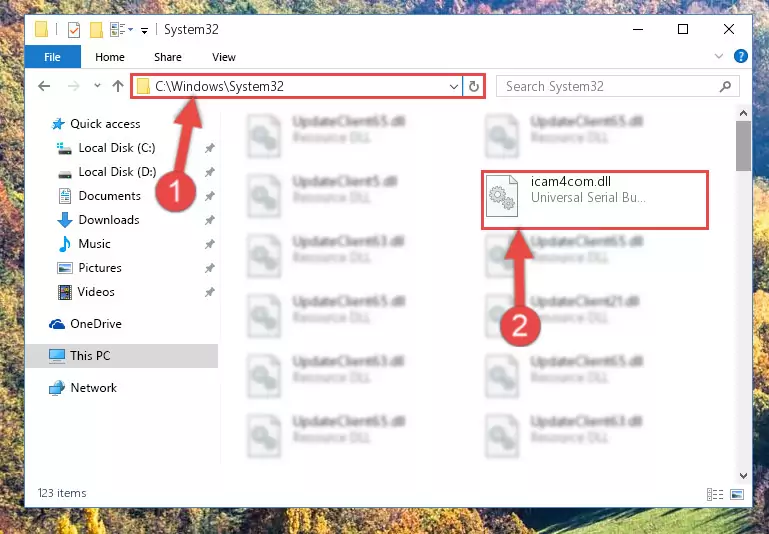Switch to the View ribbon tab
The height and width of the screenshot is (534, 769).
click(x=224, y=57)
